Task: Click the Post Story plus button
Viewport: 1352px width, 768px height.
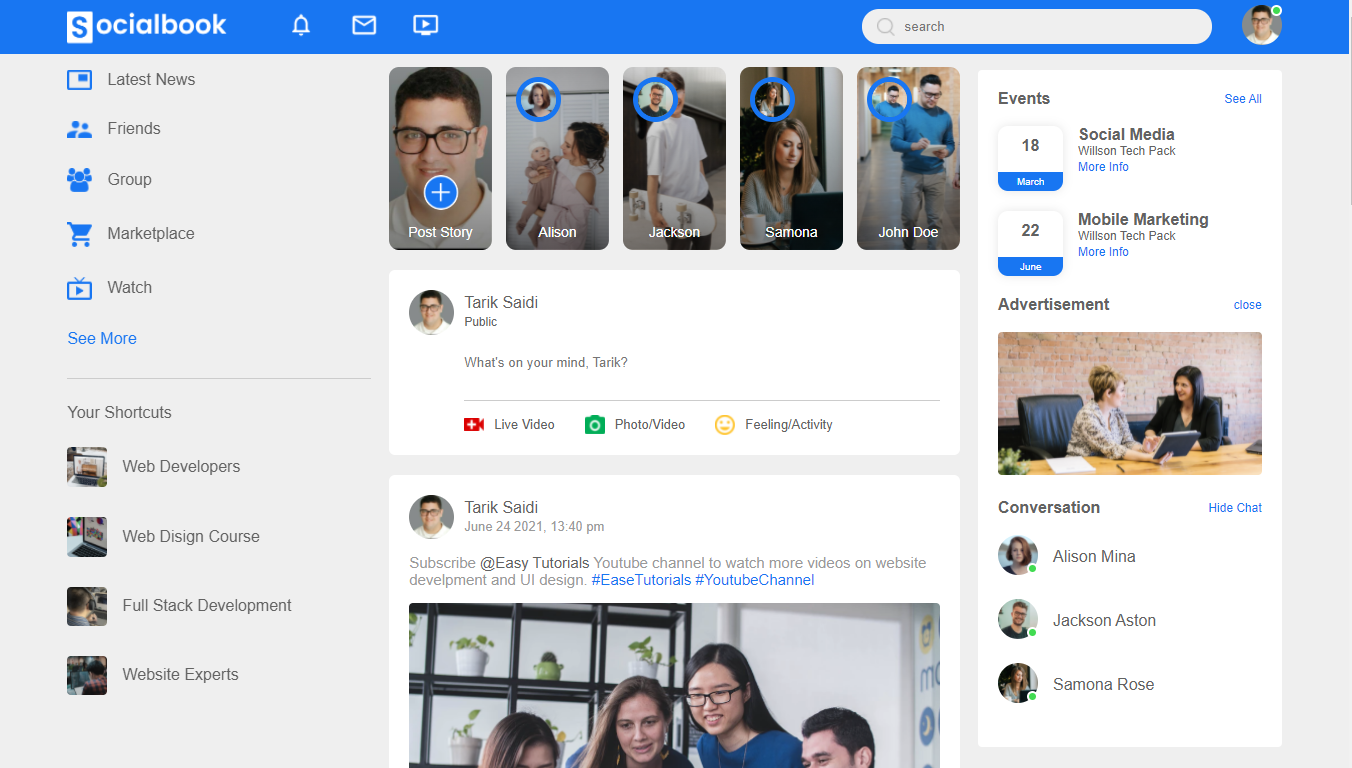Action: 440,192
